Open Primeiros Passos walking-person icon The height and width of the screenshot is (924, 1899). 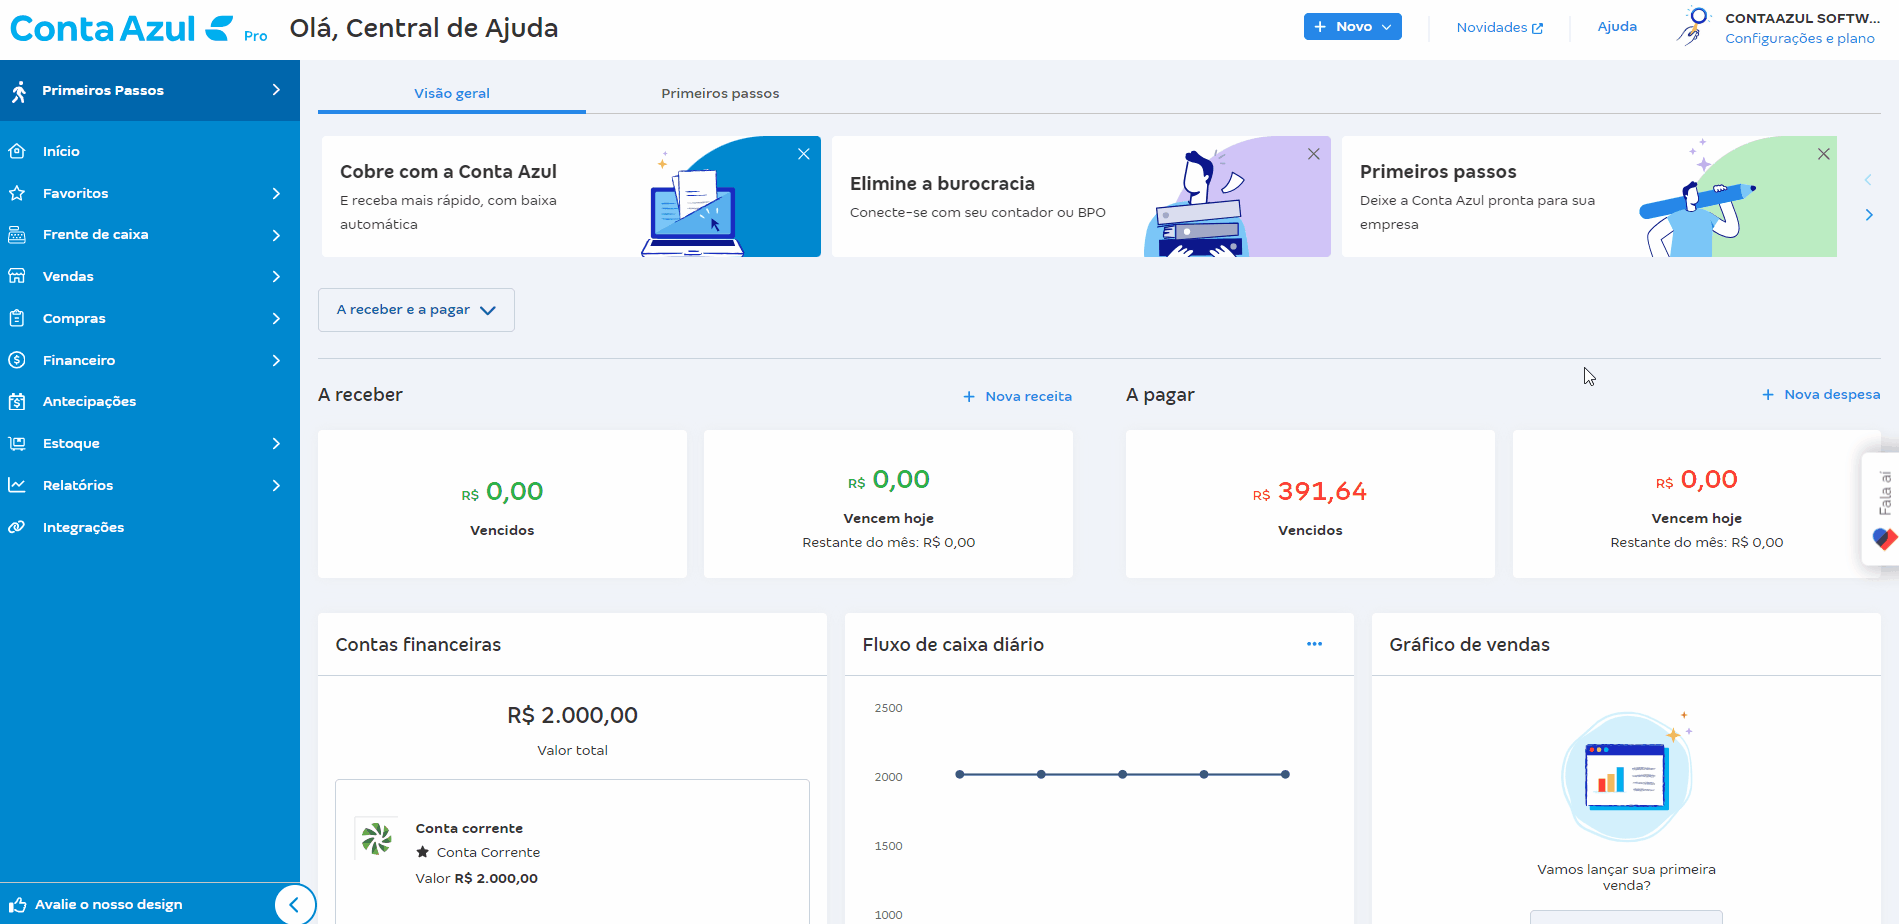(x=19, y=91)
